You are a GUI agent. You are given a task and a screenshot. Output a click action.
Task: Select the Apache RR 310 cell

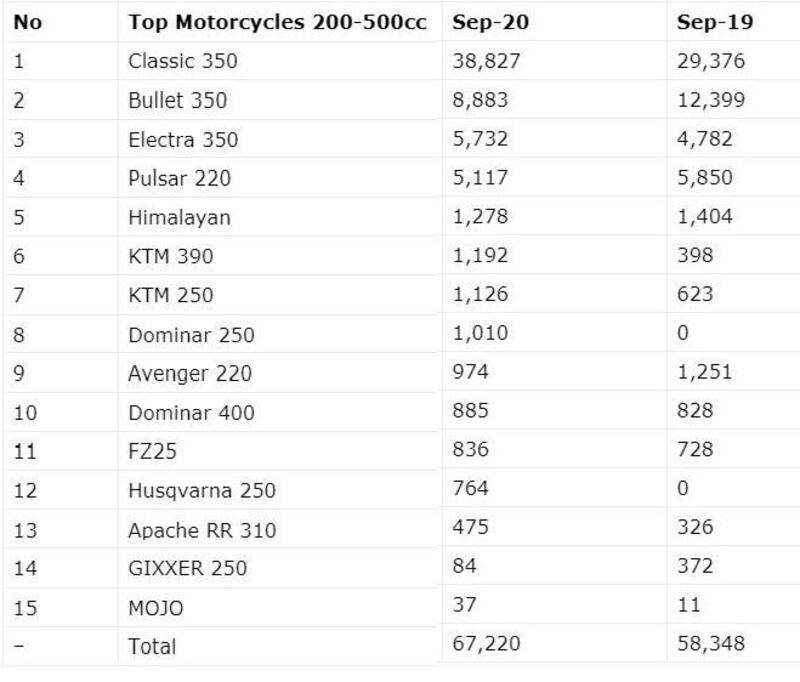tap(202, 529)
